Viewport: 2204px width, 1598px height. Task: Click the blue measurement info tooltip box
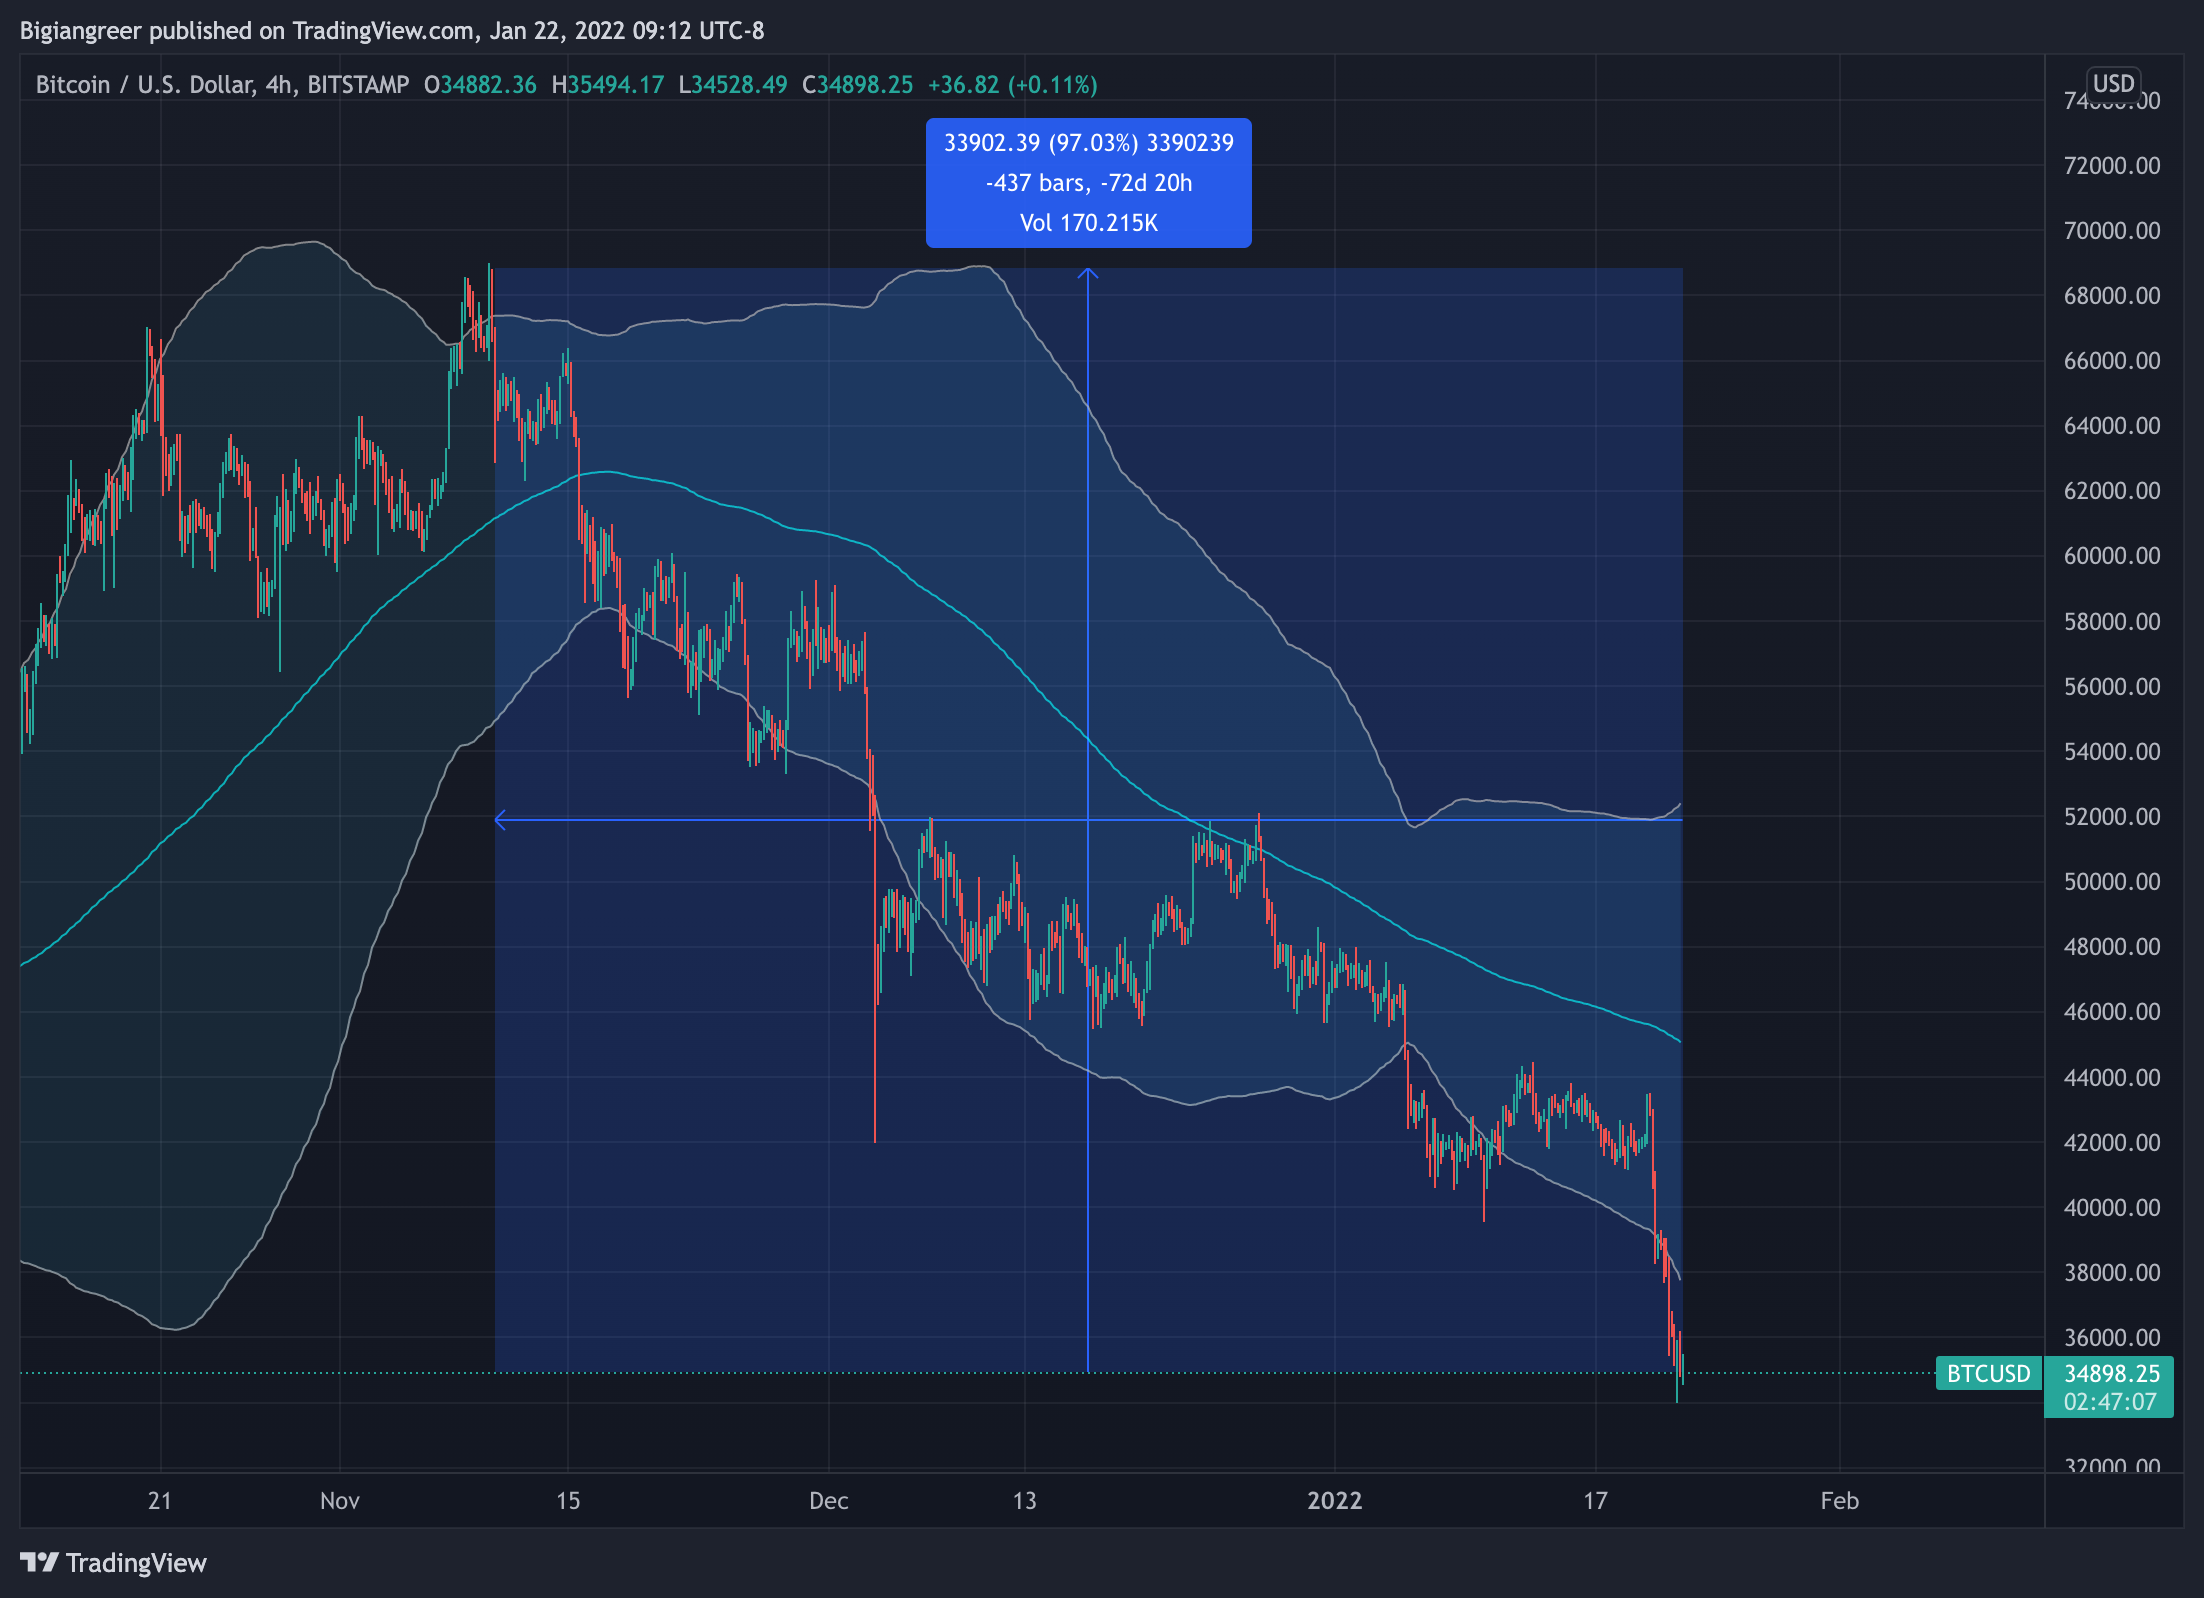coord(1088,183)
